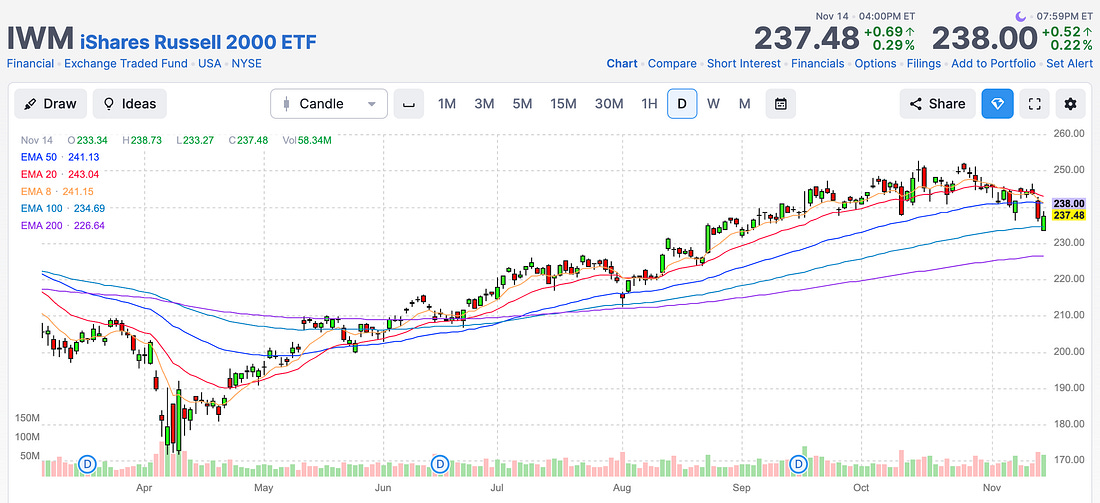Click Add to Portfolio link
Screen dimensions: 1100x503
coord(993,63)
